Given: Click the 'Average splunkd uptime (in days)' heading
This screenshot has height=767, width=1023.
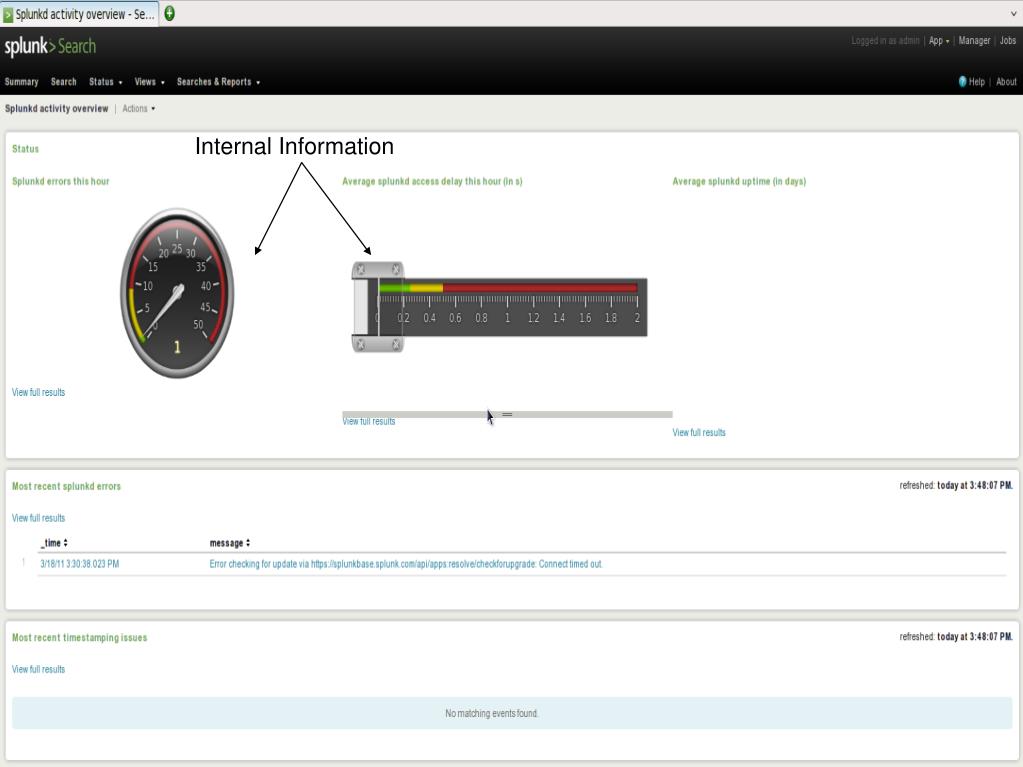Looking at the screenshot, I should coord(739,181).
